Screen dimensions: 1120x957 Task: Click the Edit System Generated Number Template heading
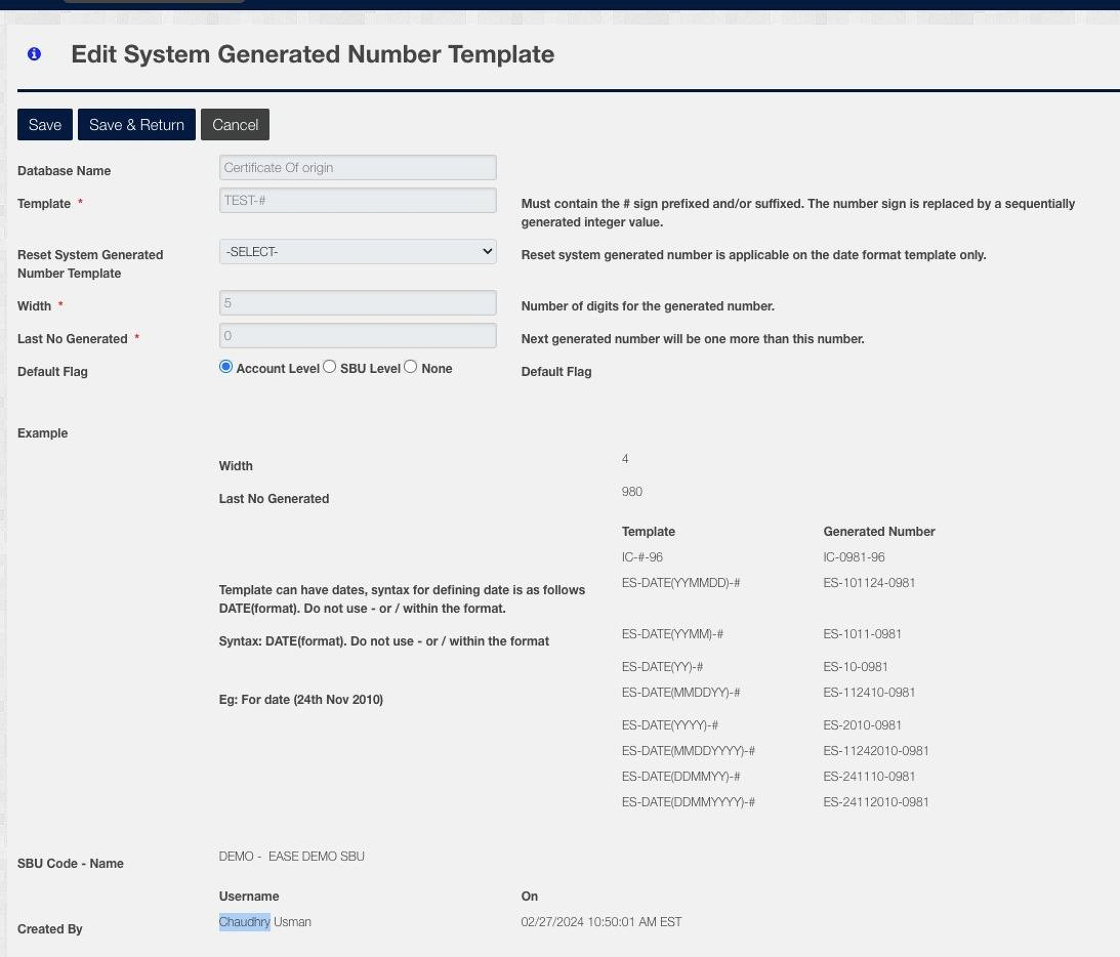click(313, 54)
